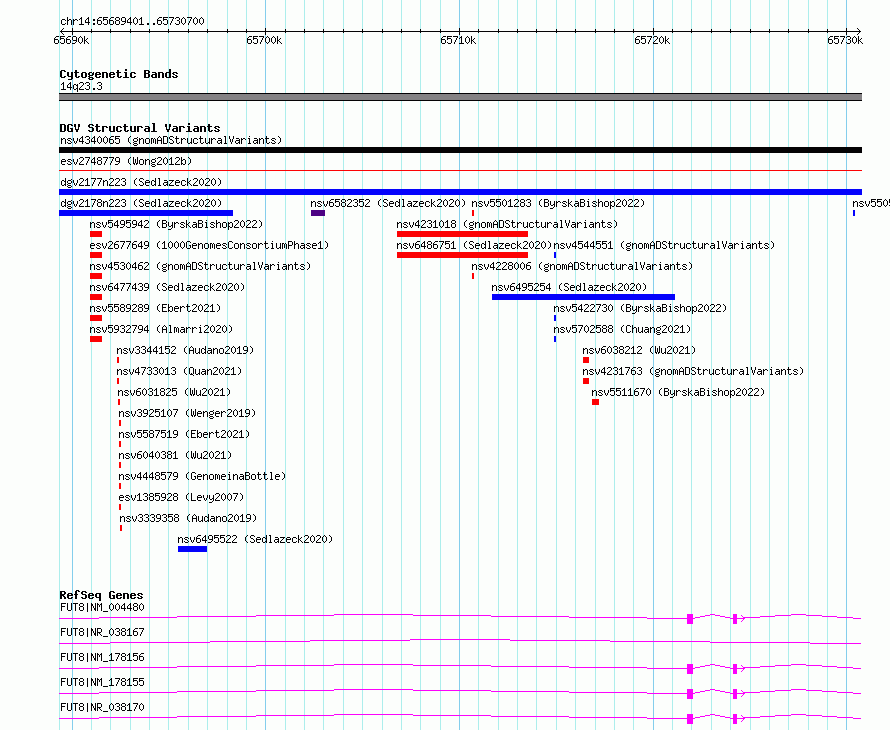
Task: Click the FUT8|NM_004480 transcript label
Action: point(102,607)
